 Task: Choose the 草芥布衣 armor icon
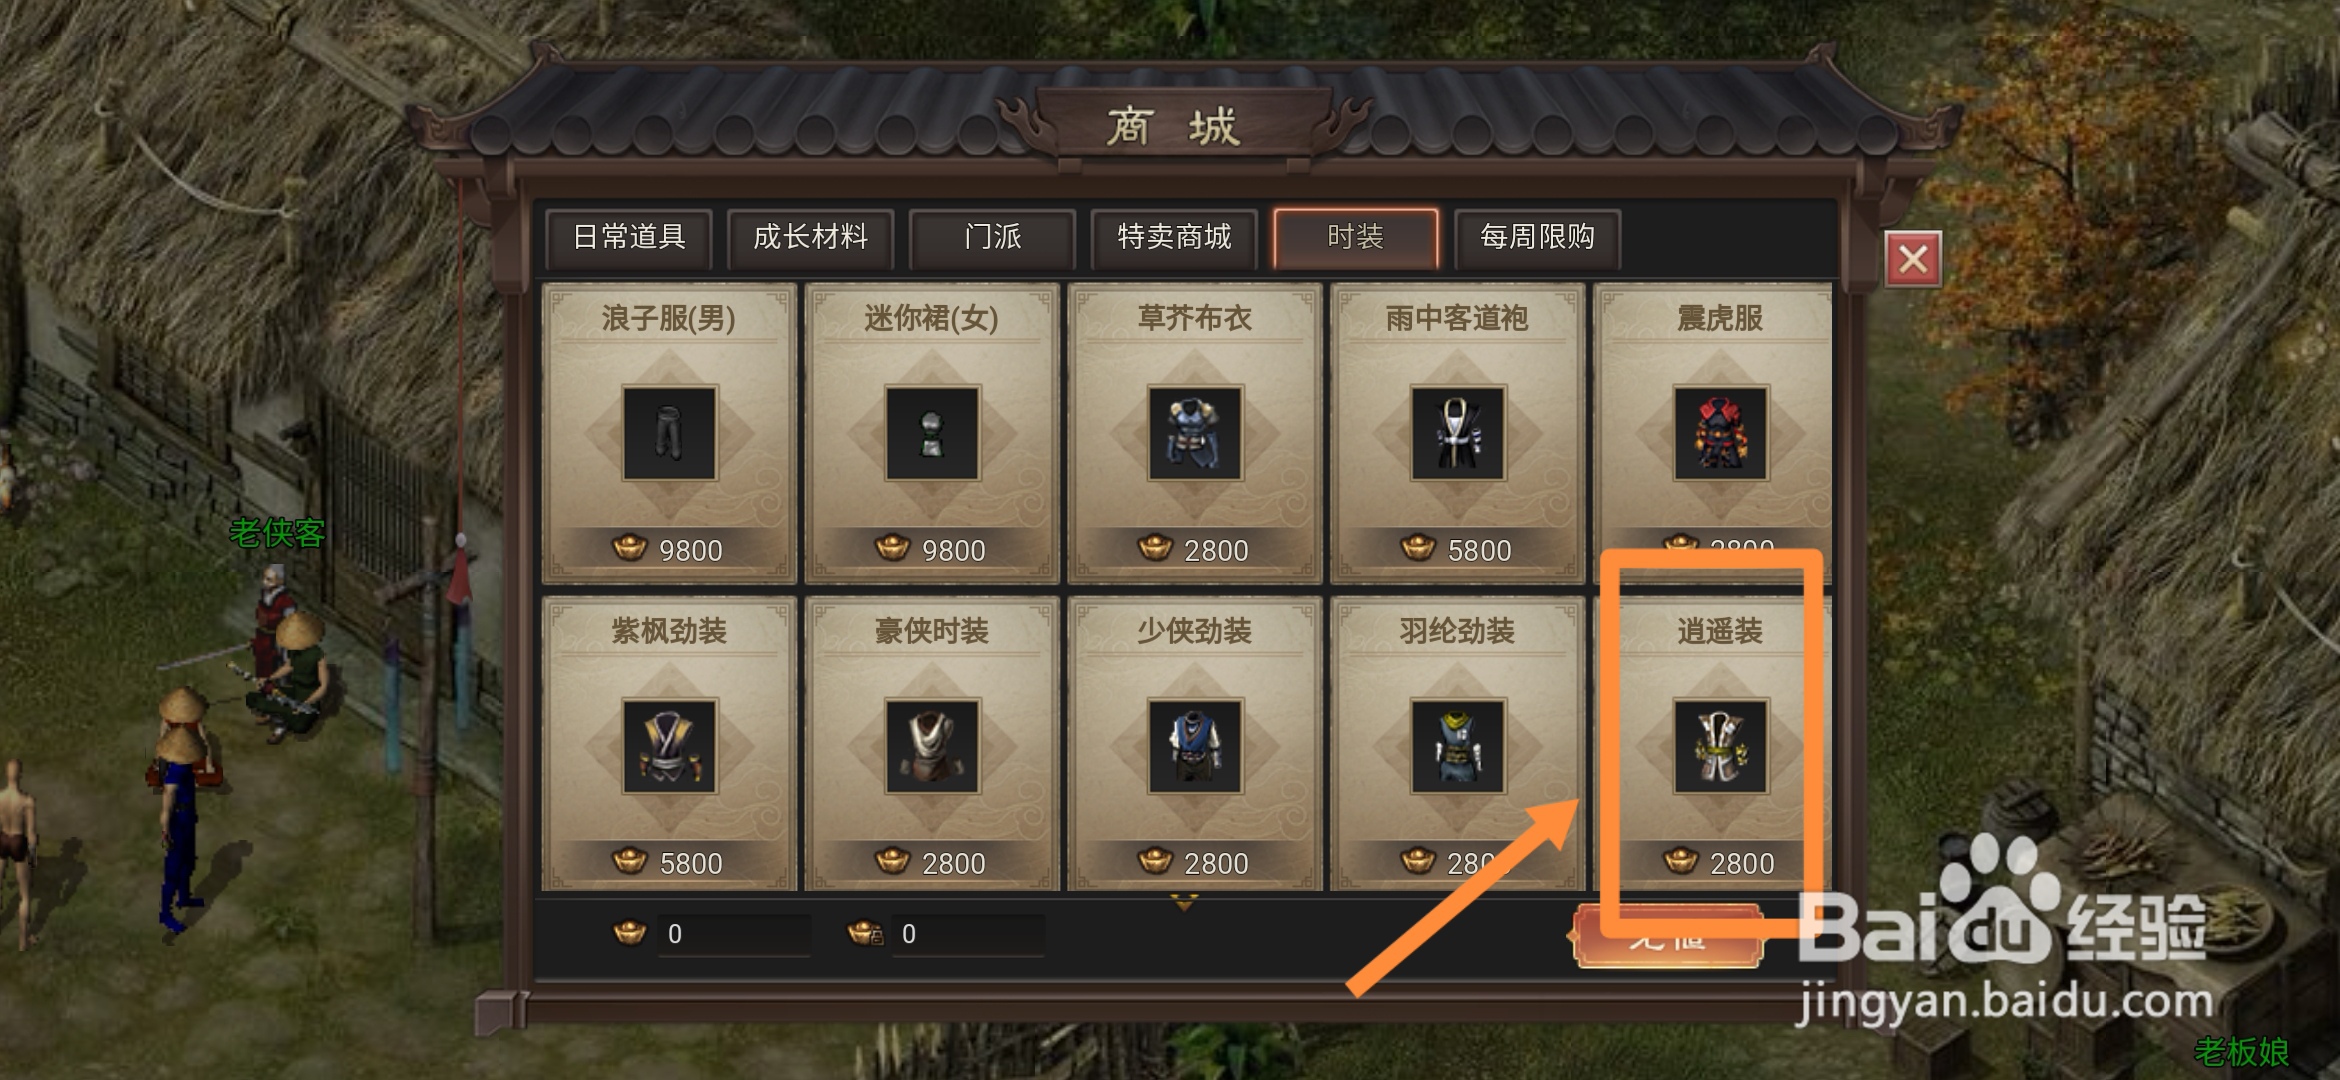(1195, 433)
